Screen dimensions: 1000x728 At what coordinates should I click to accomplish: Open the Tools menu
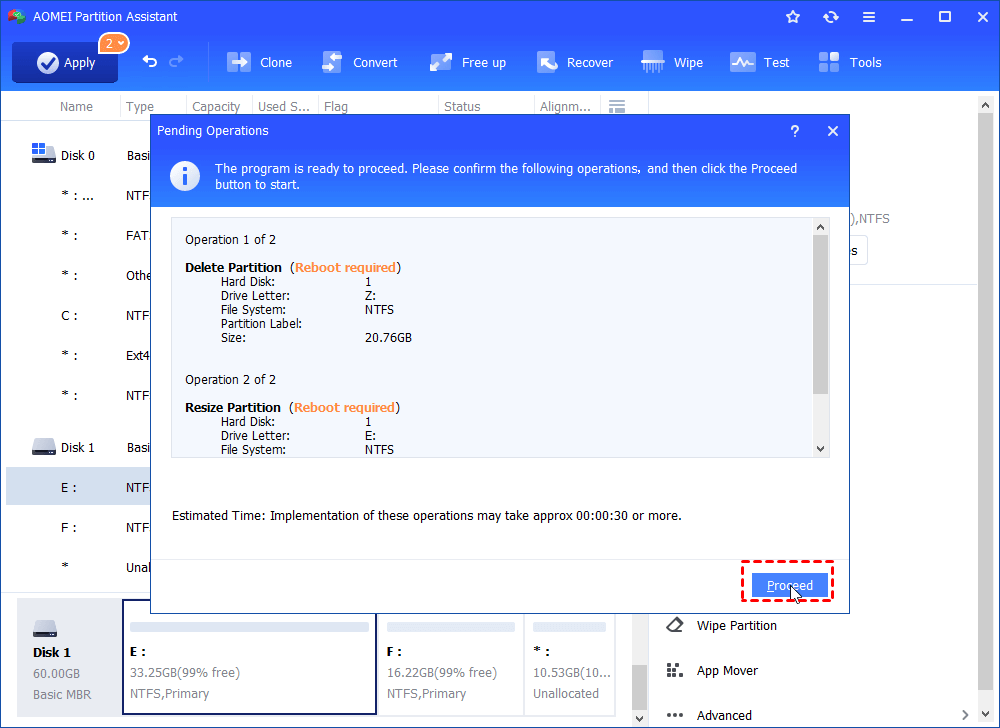click(849, 62)
